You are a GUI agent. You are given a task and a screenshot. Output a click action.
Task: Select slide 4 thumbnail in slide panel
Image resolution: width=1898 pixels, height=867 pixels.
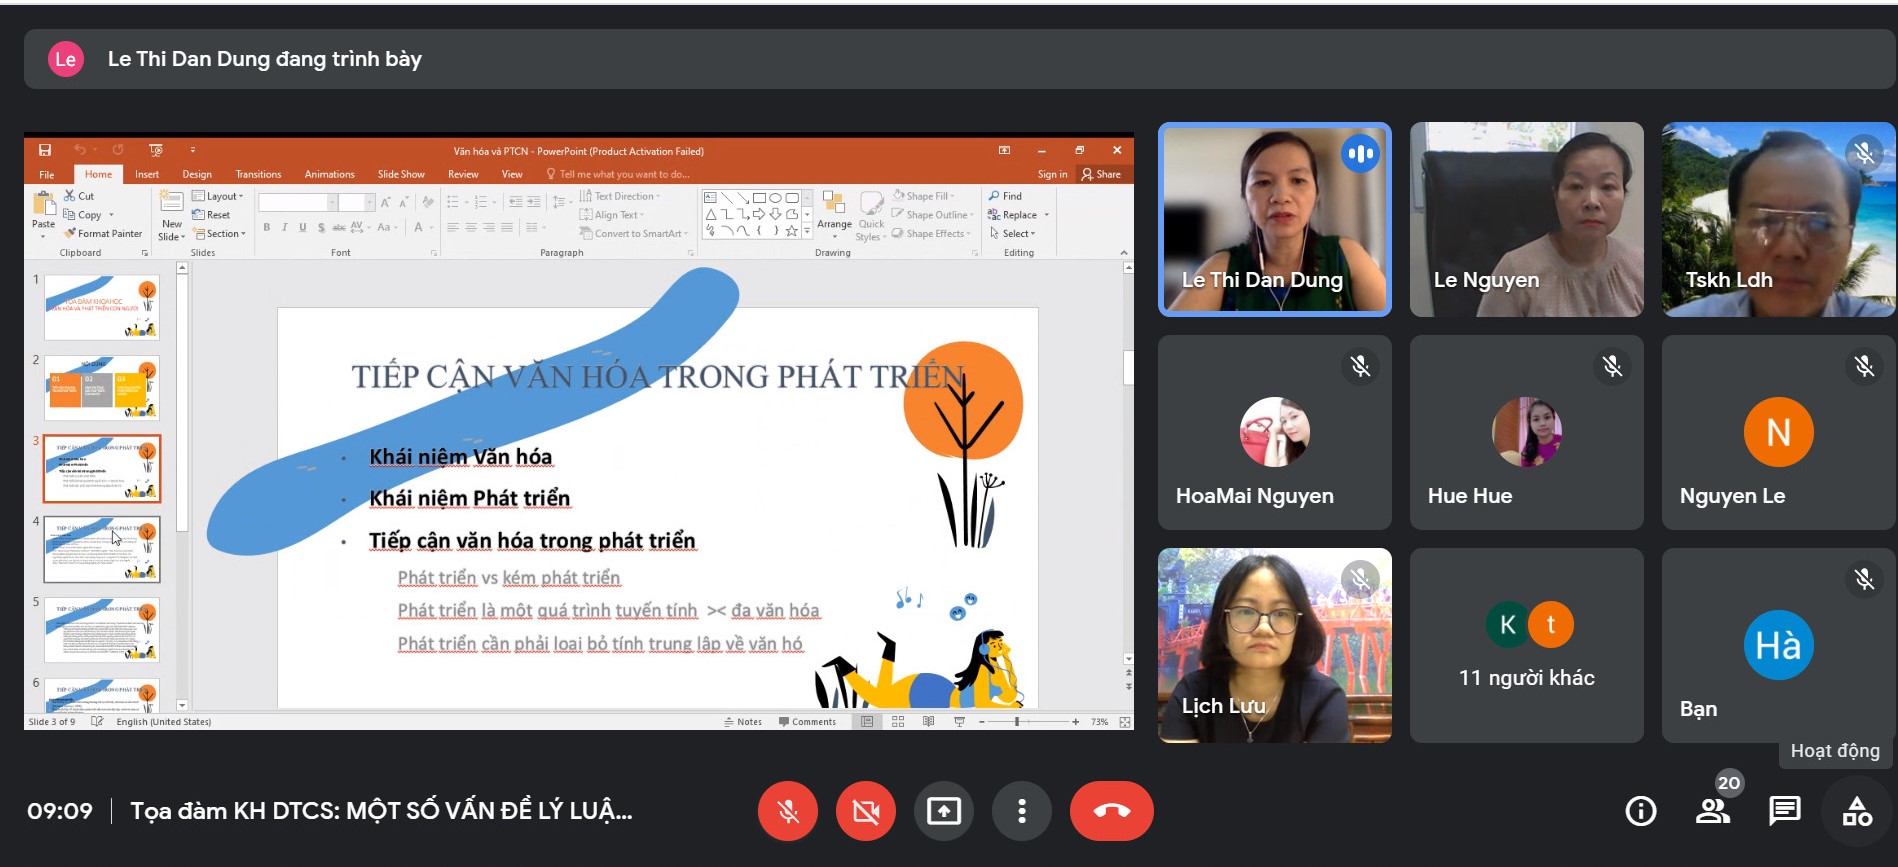(102, 549)
